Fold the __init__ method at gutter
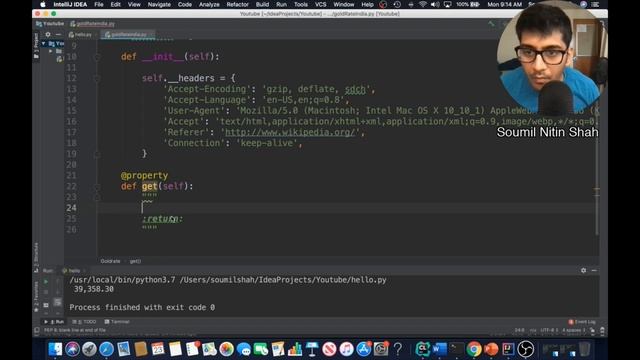Viewport: 640px width, 360px height. (97, 57)
